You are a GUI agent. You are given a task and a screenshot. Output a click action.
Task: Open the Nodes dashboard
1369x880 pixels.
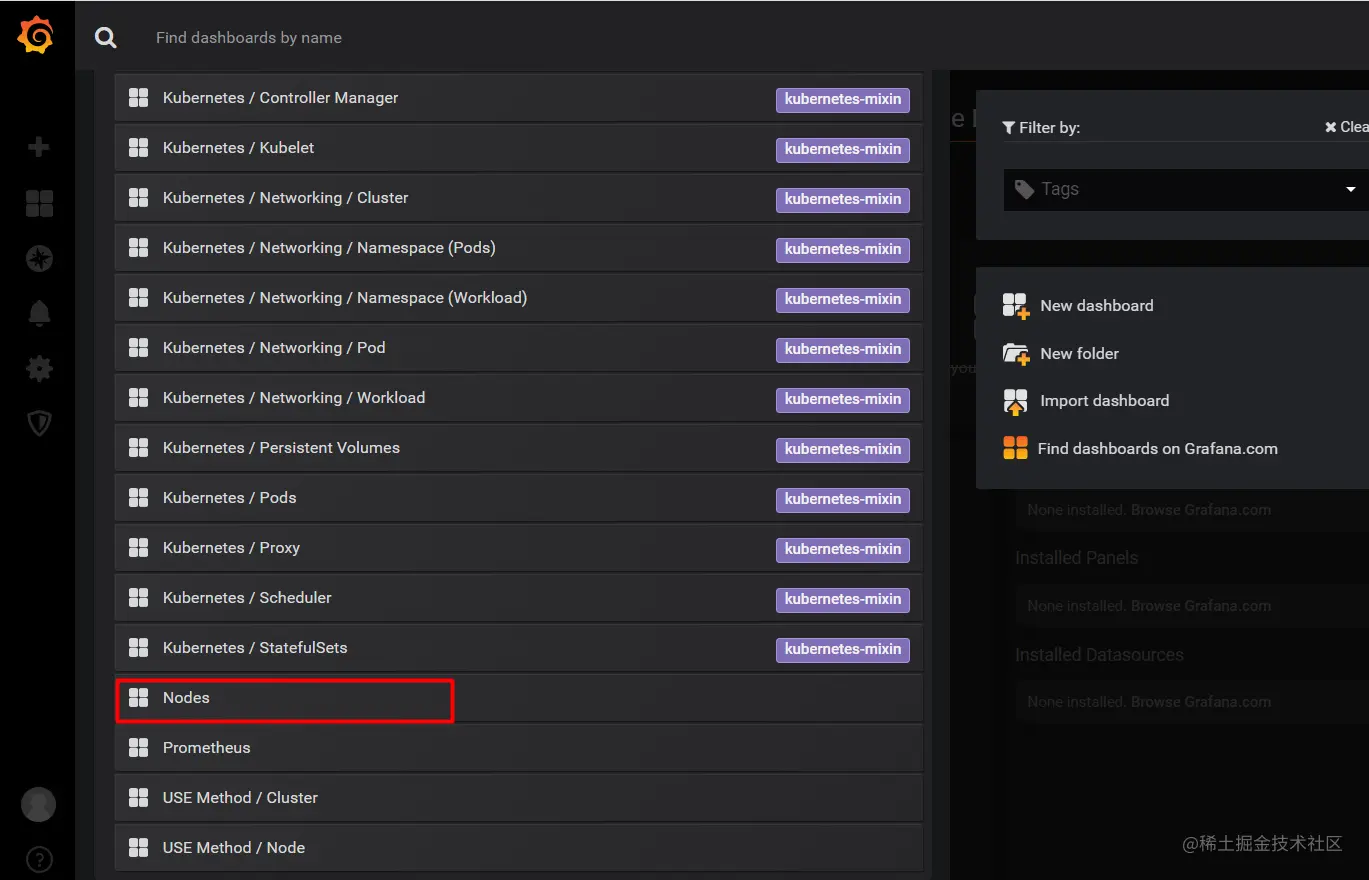[519, 698]
